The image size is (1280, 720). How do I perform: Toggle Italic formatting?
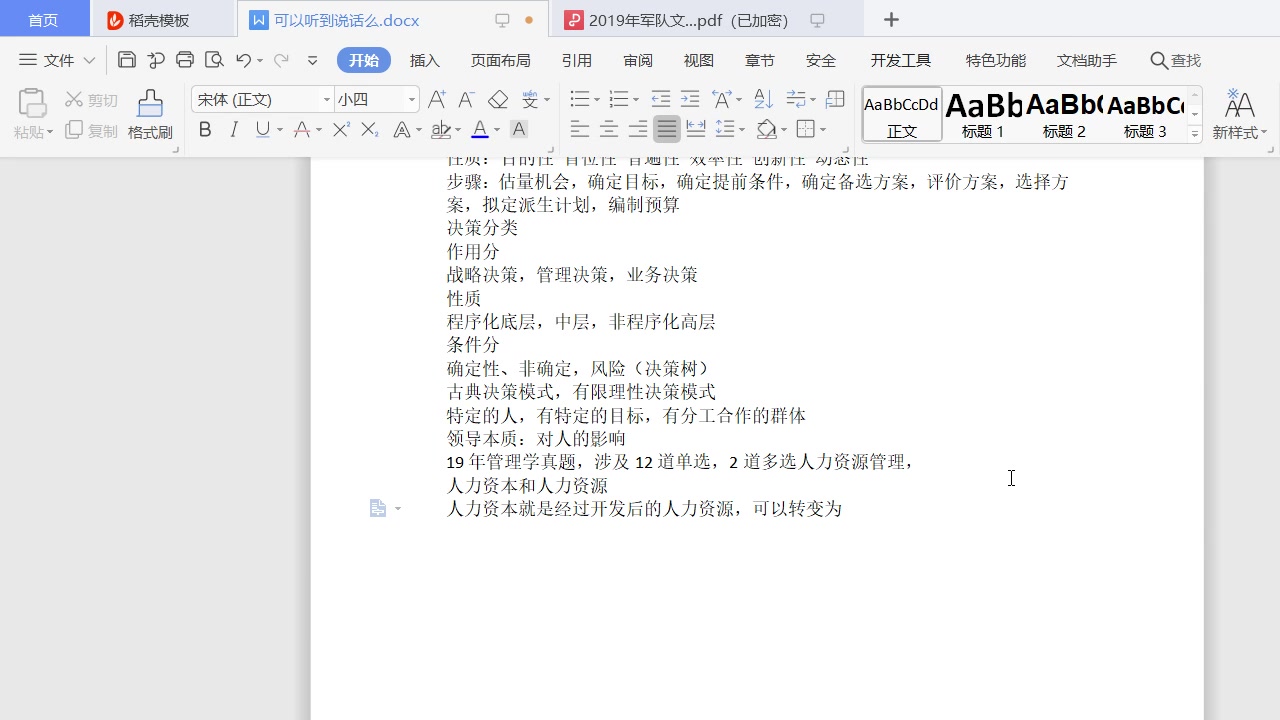(x=234, y=129)
